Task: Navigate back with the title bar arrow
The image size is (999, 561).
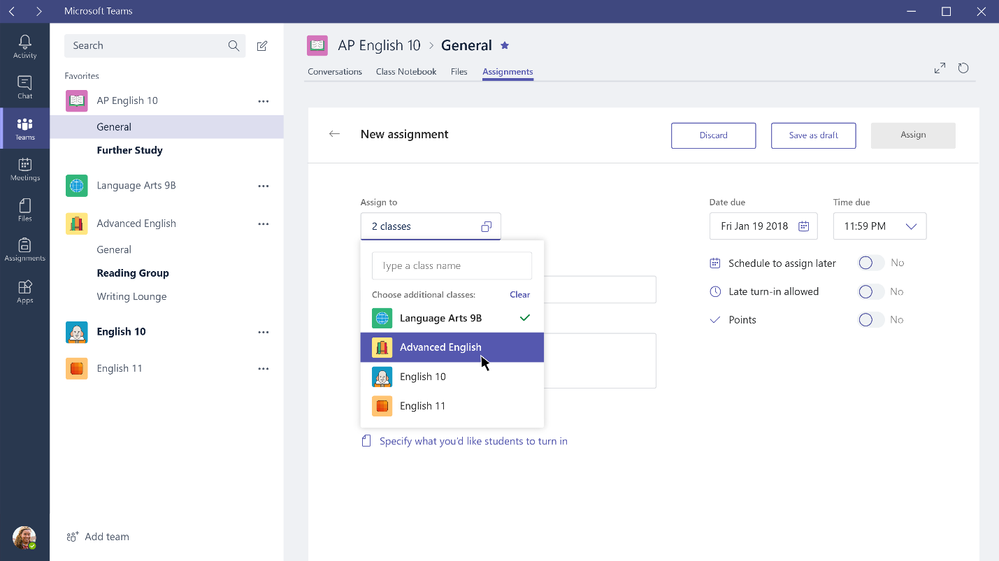Action: click(x=12, y=11)
